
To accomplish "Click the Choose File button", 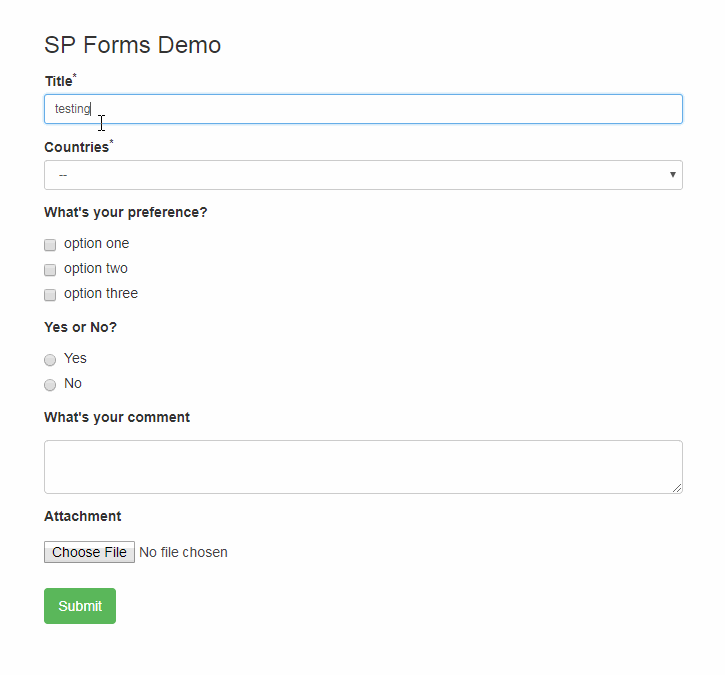I will tap(89, 552).
